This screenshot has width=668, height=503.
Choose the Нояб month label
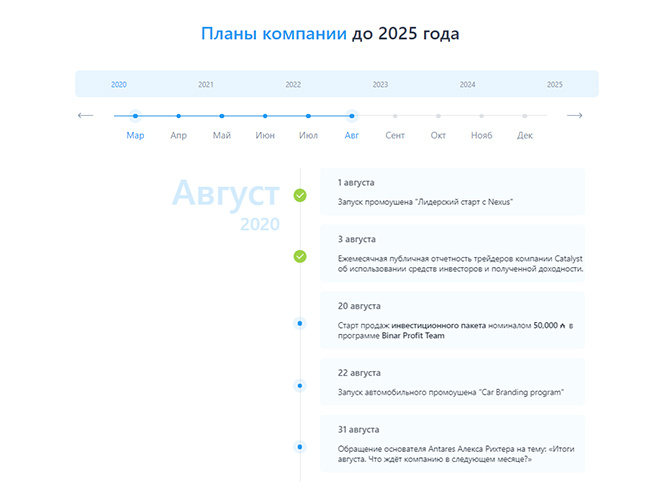pos(481,135)
